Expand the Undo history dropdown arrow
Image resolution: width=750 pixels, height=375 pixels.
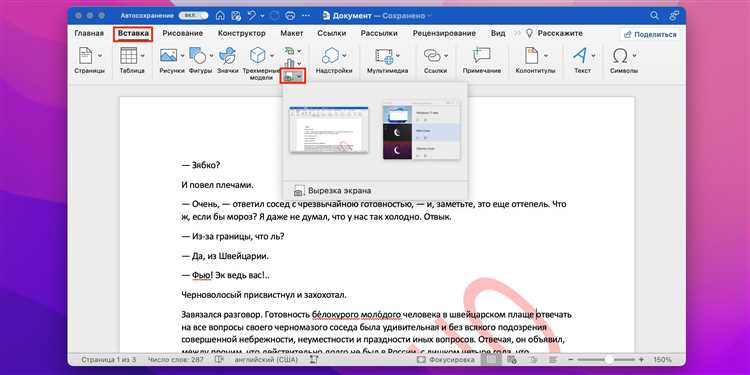tap(262, 16)
